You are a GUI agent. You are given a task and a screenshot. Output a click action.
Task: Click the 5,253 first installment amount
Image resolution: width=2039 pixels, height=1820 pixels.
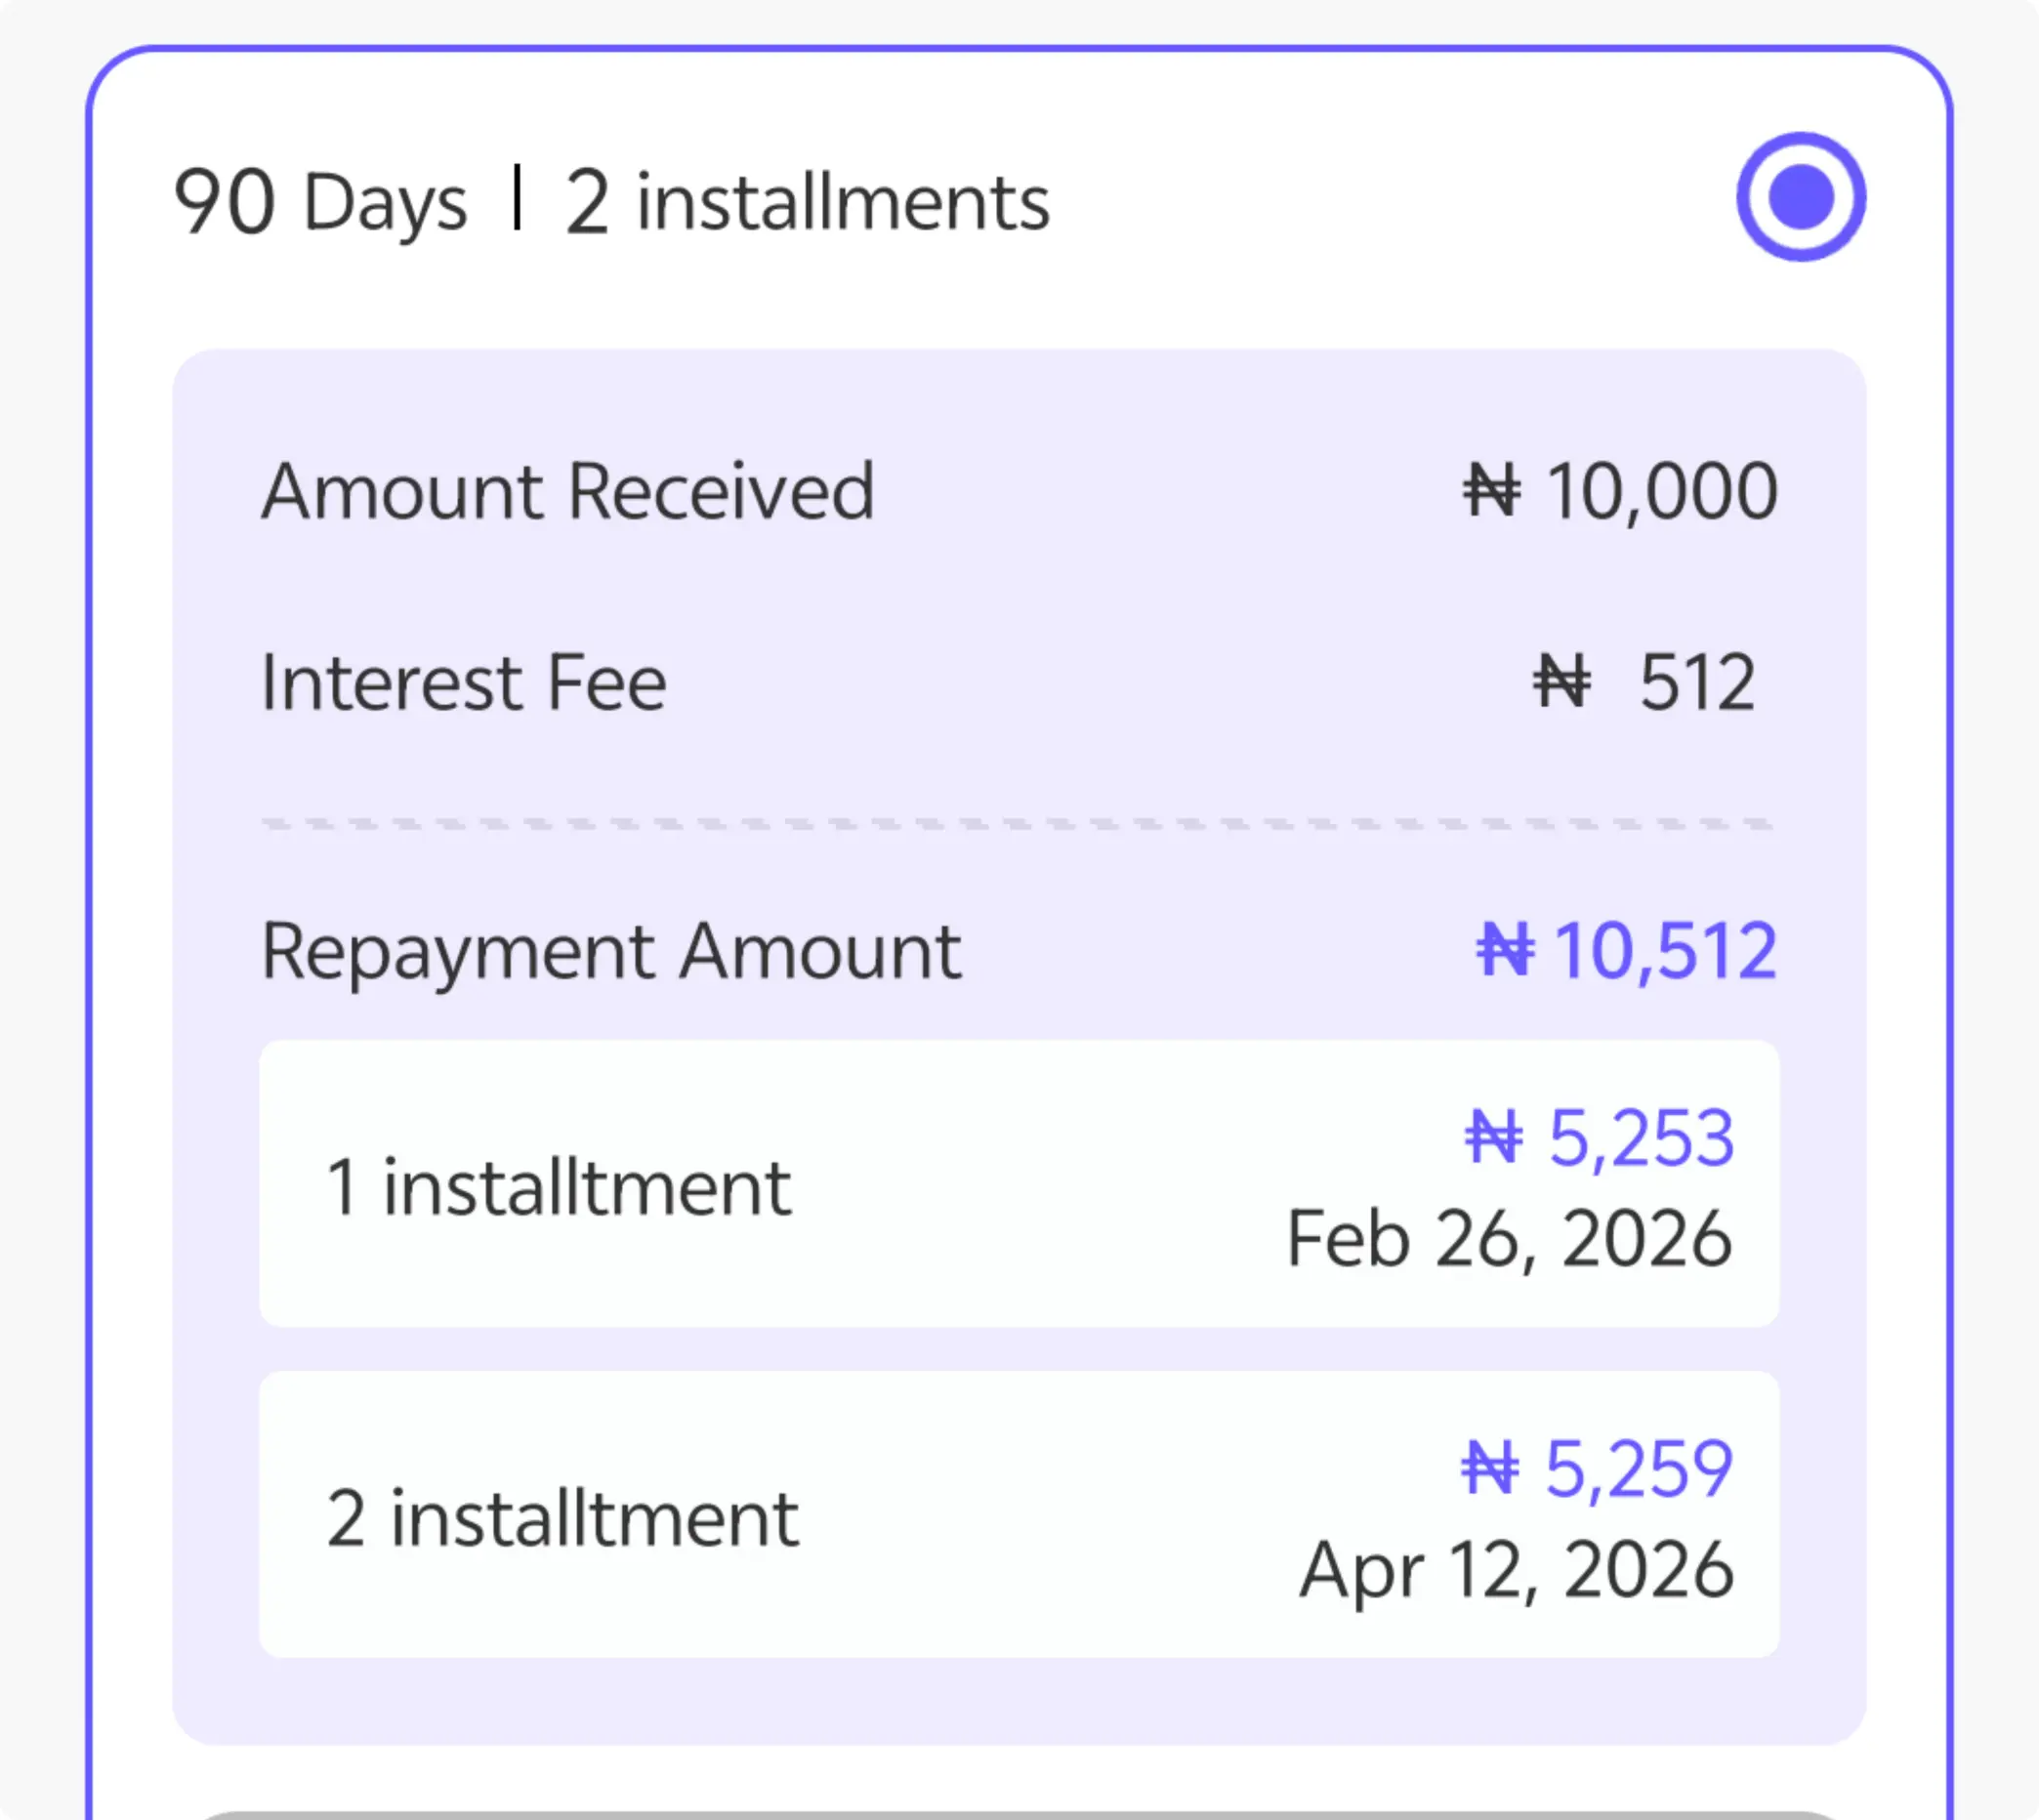[x=1641, y=1138]
